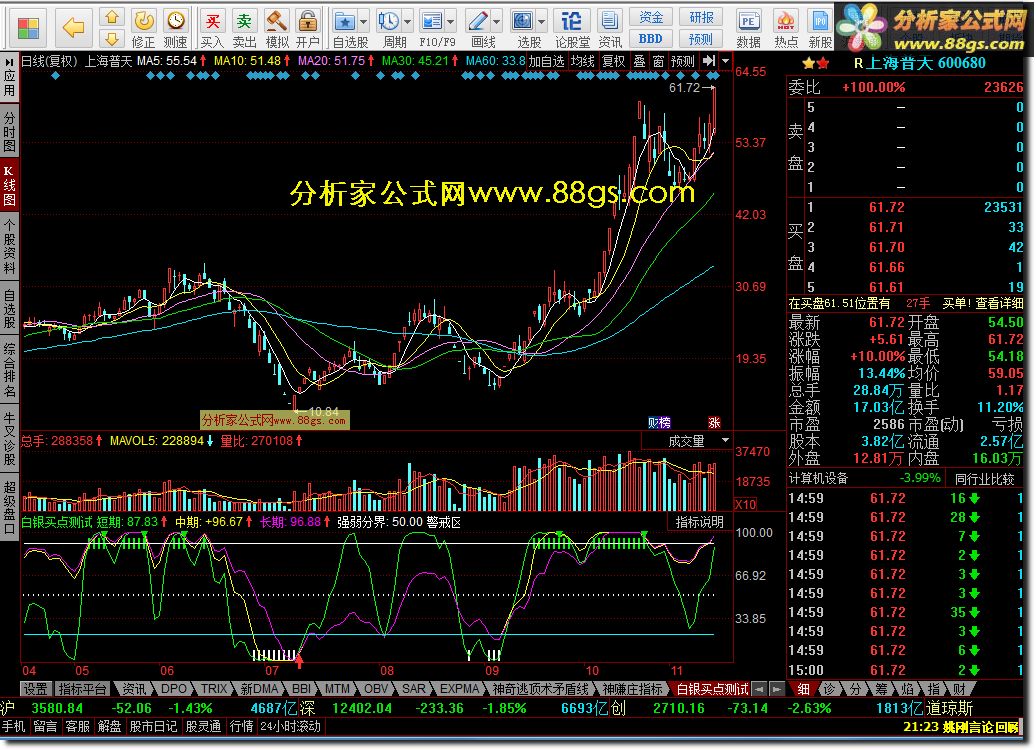
Task: Toggle the 叠 overlay option
Action: pyautogui.click(x=639, y=61)
